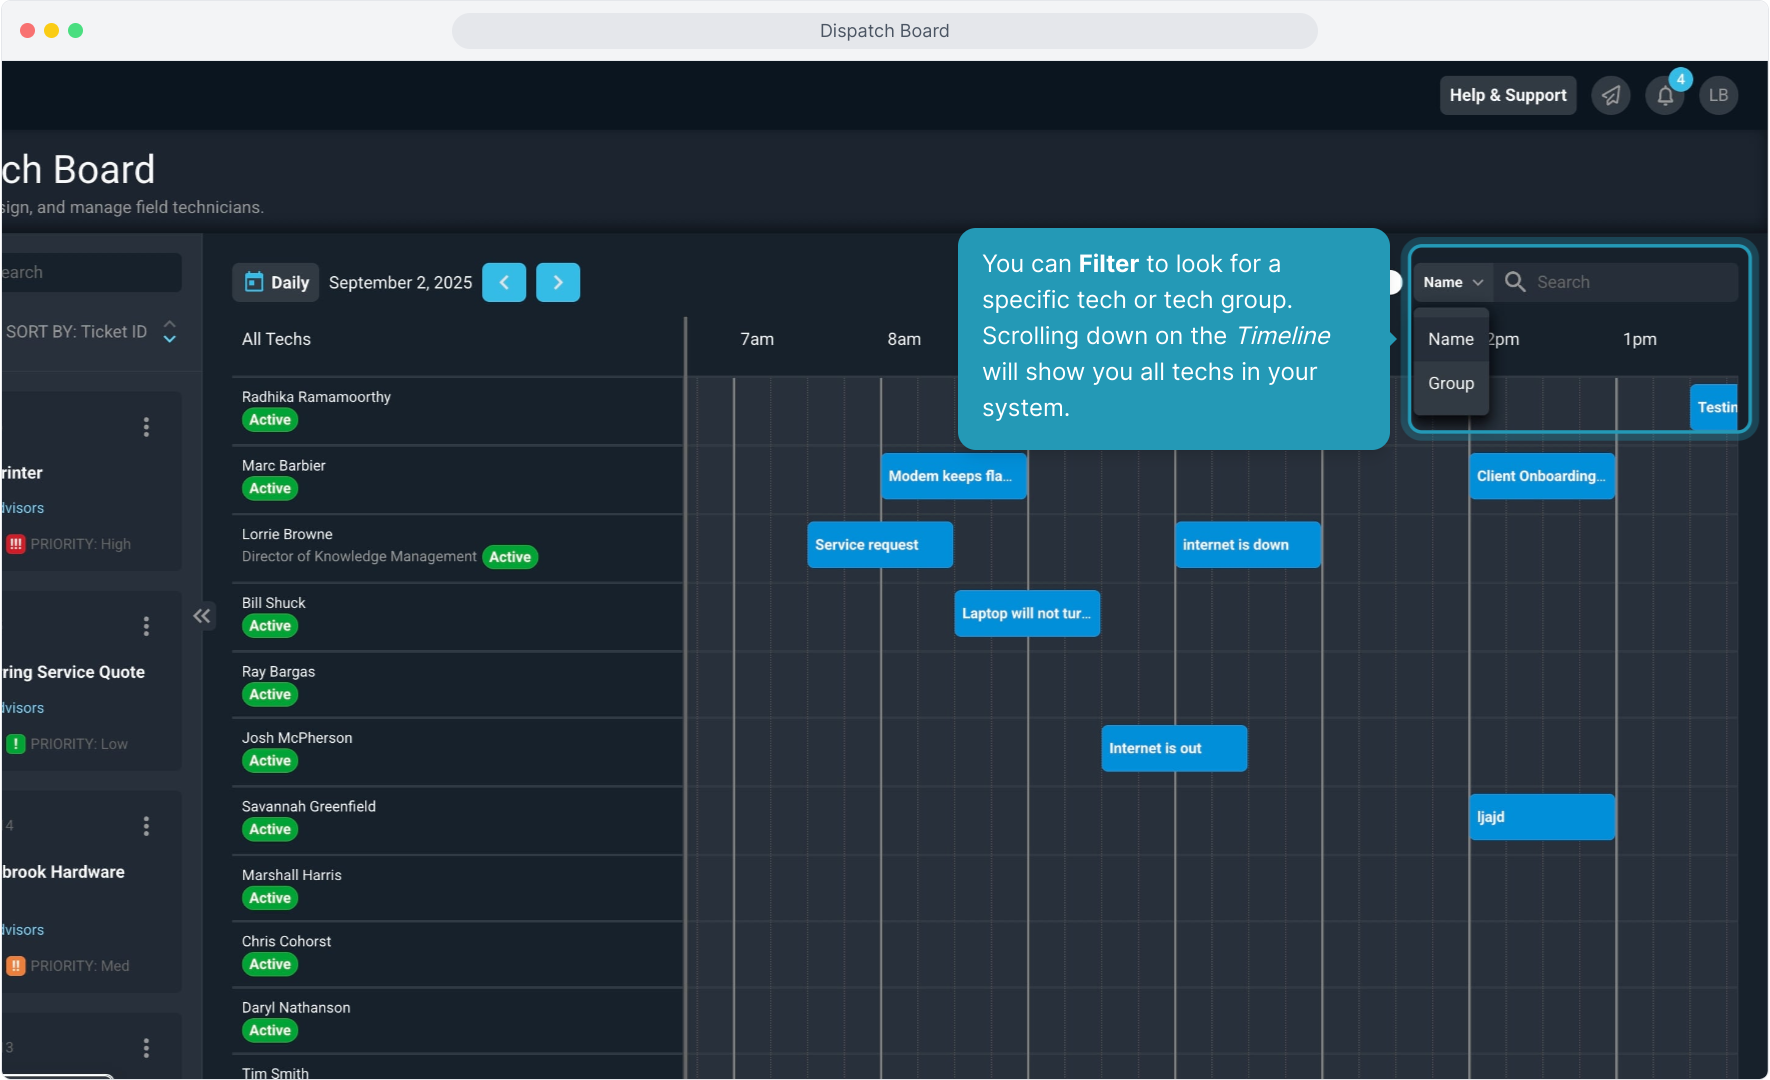Image resolution: width=1770 pixels, height=1080 pixels.
Task: Open the notifications bell
Action: (1664, 96)
